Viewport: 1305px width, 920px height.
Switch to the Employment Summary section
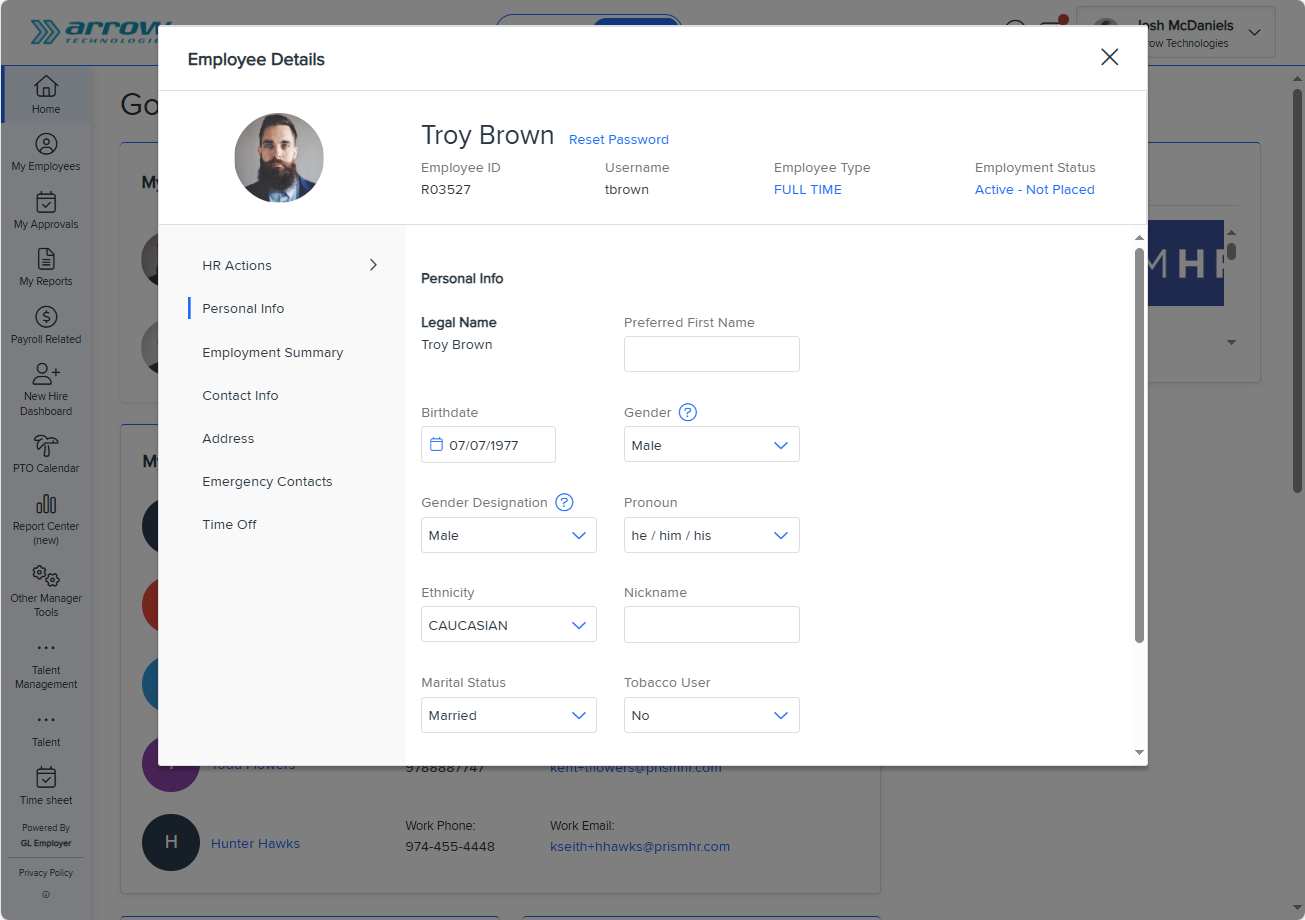(x=272, y=352)
